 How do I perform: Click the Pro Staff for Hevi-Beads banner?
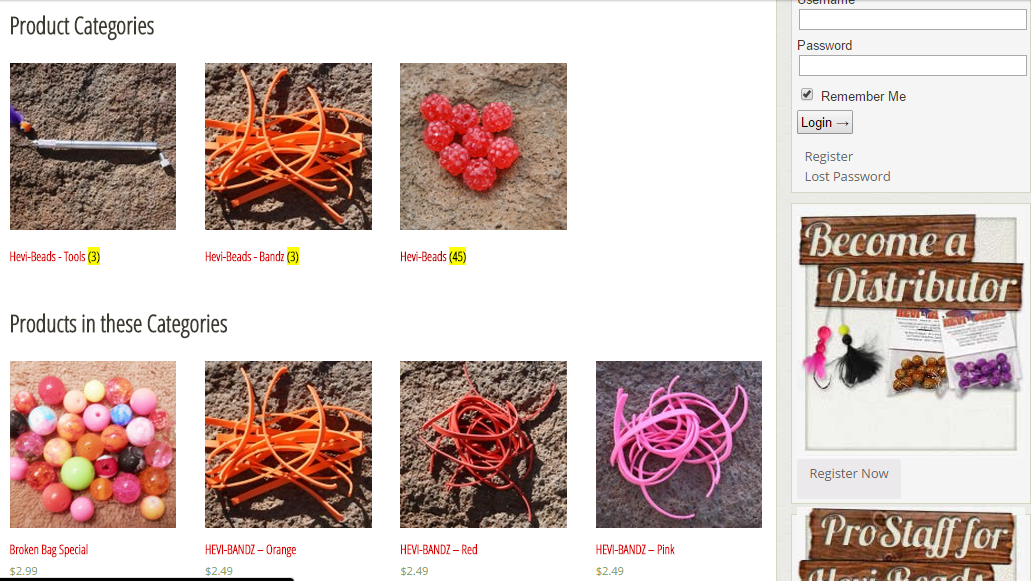point(911,546)
